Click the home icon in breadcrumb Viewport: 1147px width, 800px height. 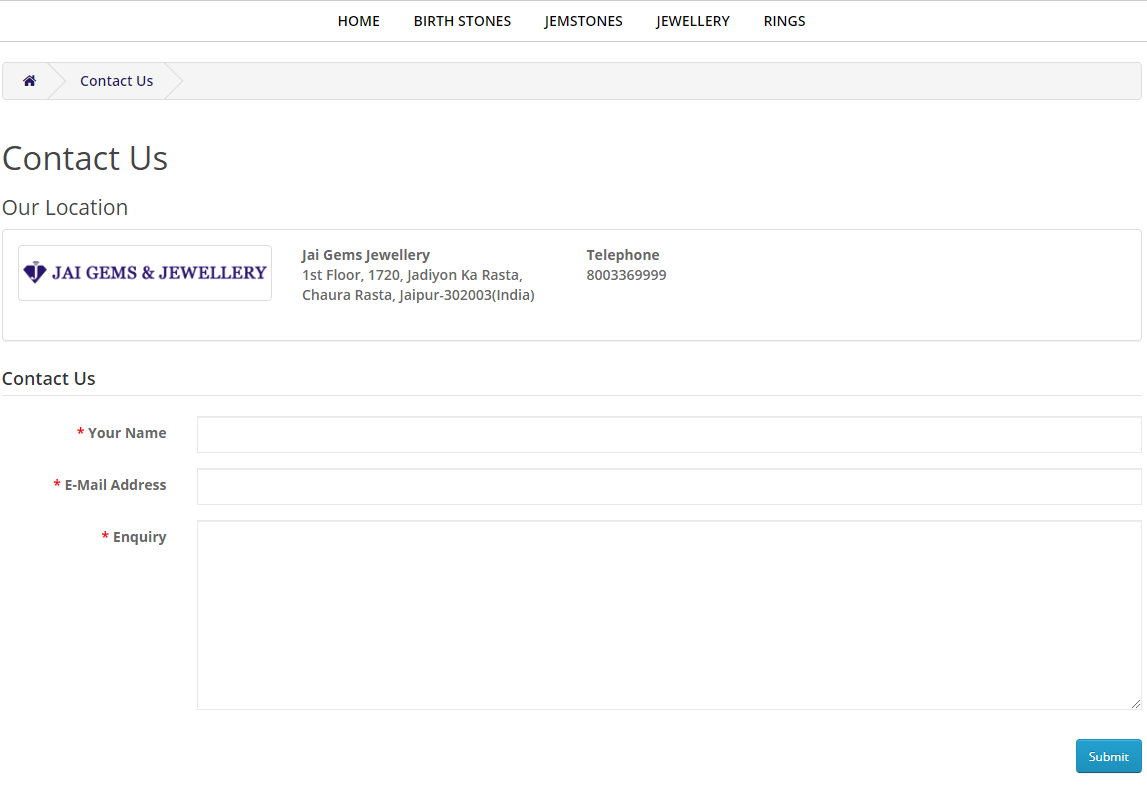(29, 81)
